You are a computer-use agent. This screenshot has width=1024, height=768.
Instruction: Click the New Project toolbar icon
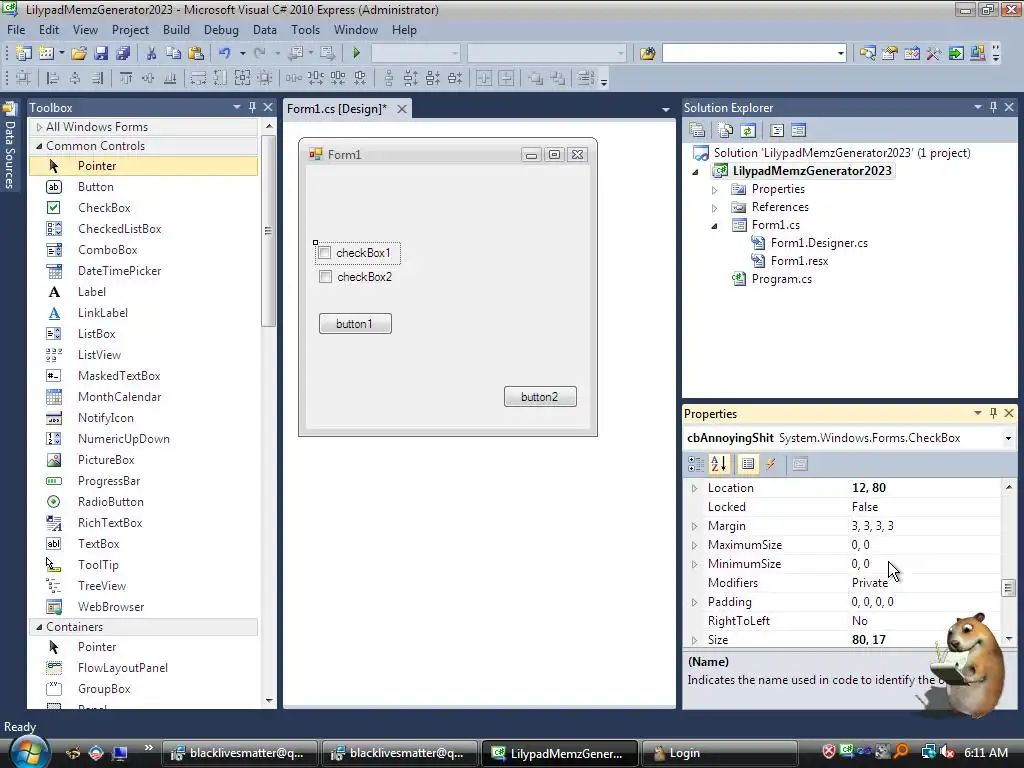tap(24, 53)
